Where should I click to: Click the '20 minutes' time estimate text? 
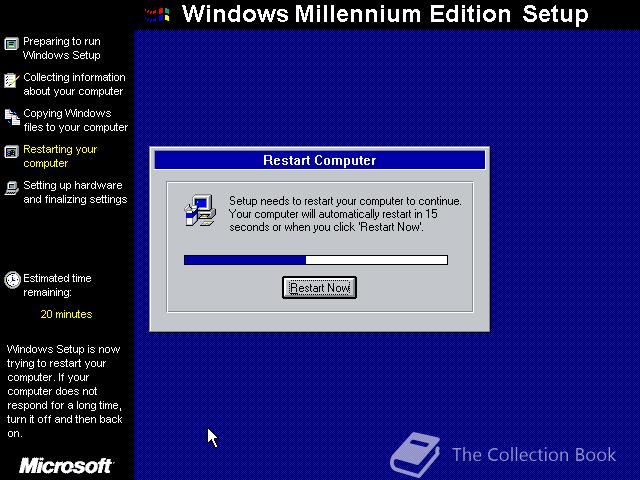pos(66,314)
